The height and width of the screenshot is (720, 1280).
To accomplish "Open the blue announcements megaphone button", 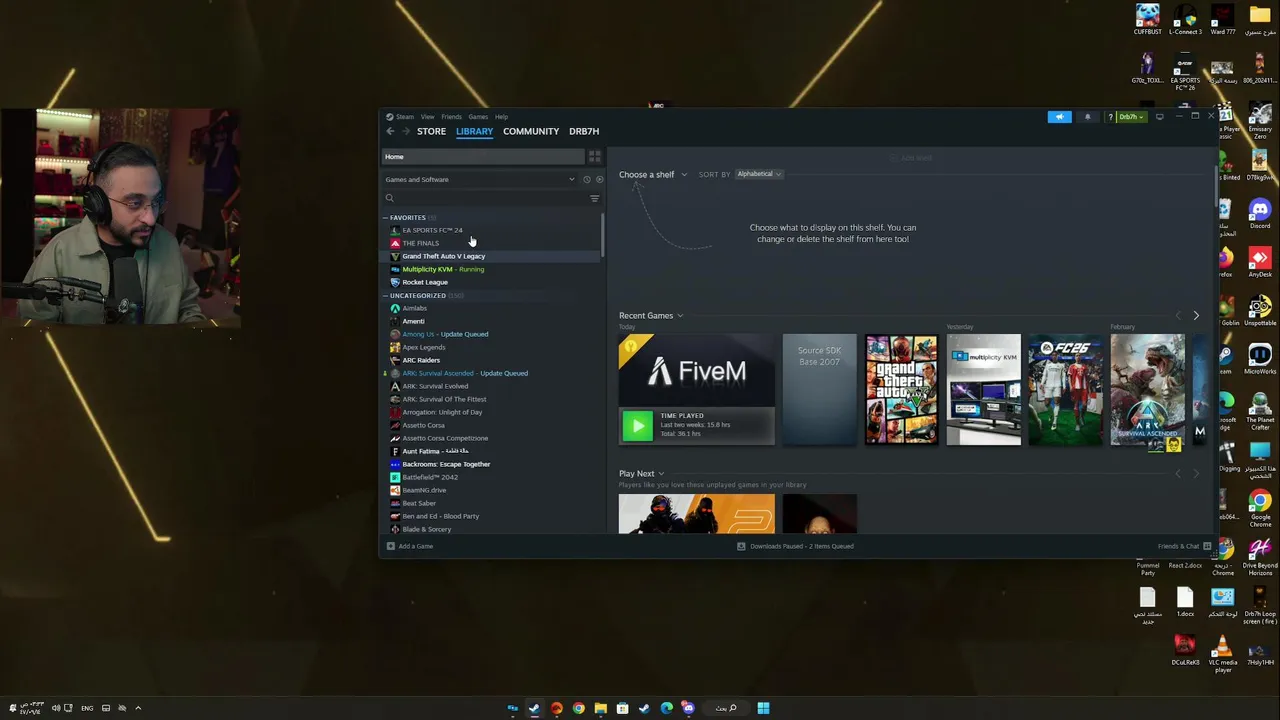I will [x=1059, y=117].
